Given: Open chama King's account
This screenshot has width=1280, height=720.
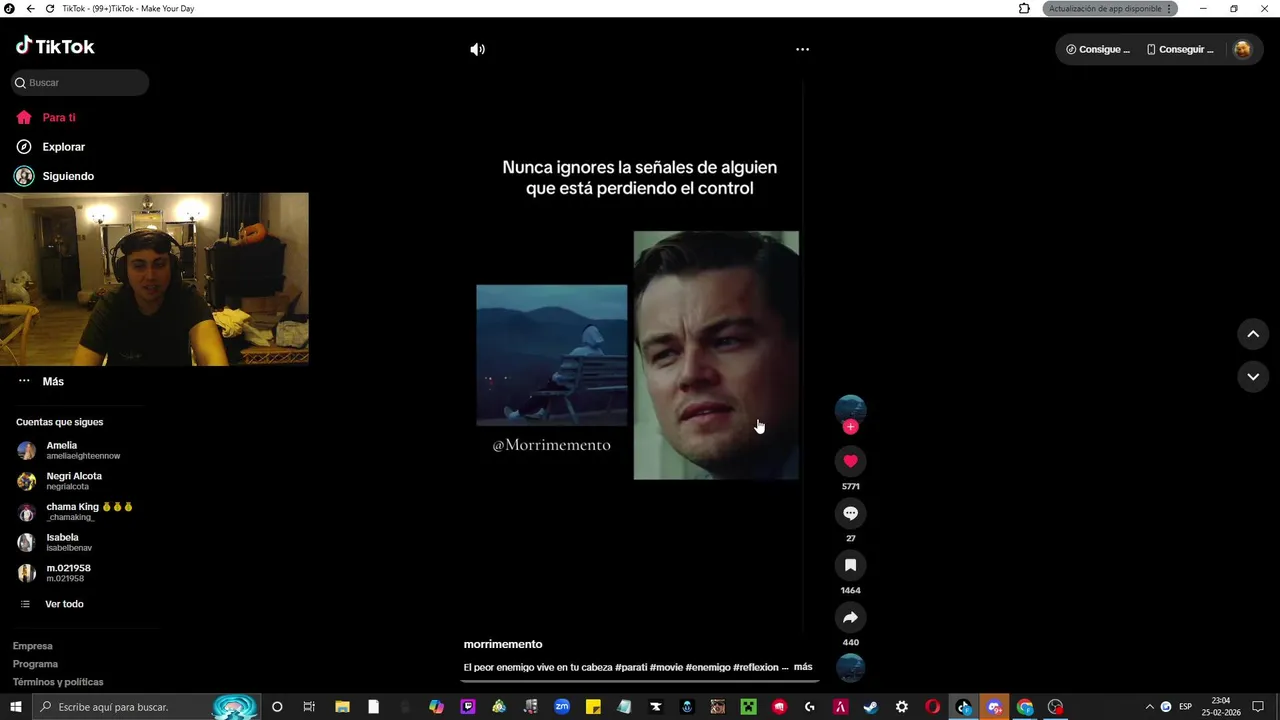Looking at the screenshot, I should 75,512.
